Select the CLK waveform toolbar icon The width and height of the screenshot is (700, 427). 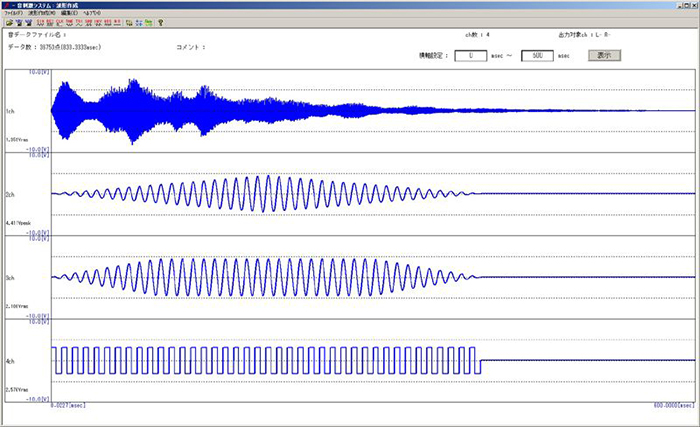(x=59, y=22)
